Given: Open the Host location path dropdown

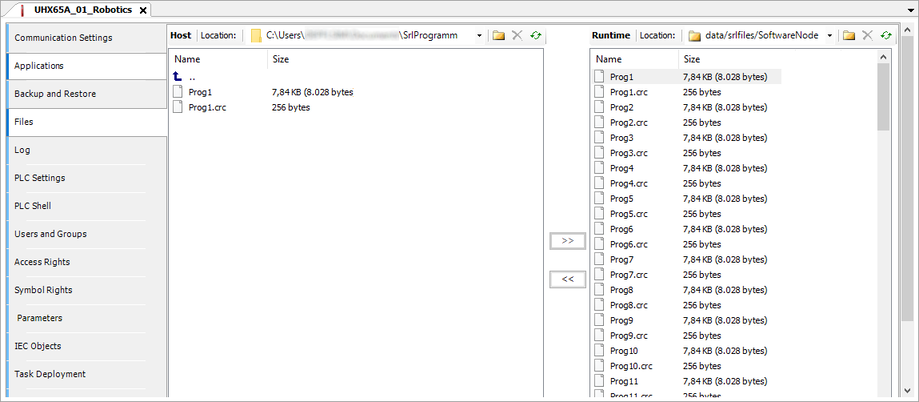Looking at the screenshot, I should click(480, 36).
